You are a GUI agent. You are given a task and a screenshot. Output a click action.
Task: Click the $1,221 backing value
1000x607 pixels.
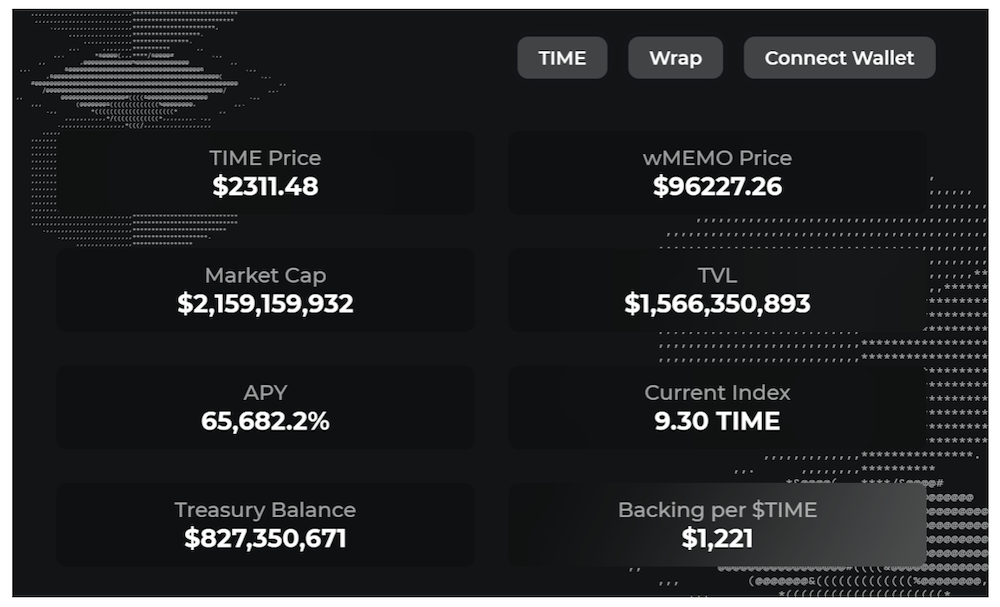click(717, 539)
